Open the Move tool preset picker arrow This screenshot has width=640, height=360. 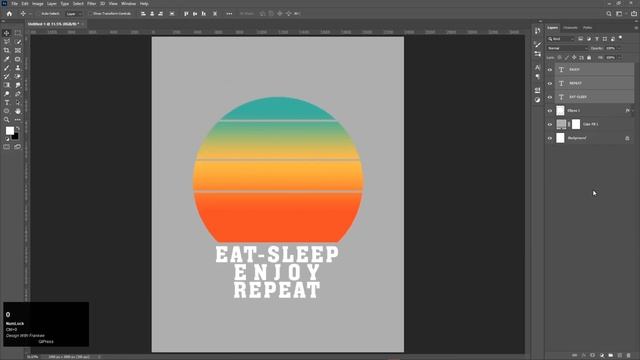[29, 14]
